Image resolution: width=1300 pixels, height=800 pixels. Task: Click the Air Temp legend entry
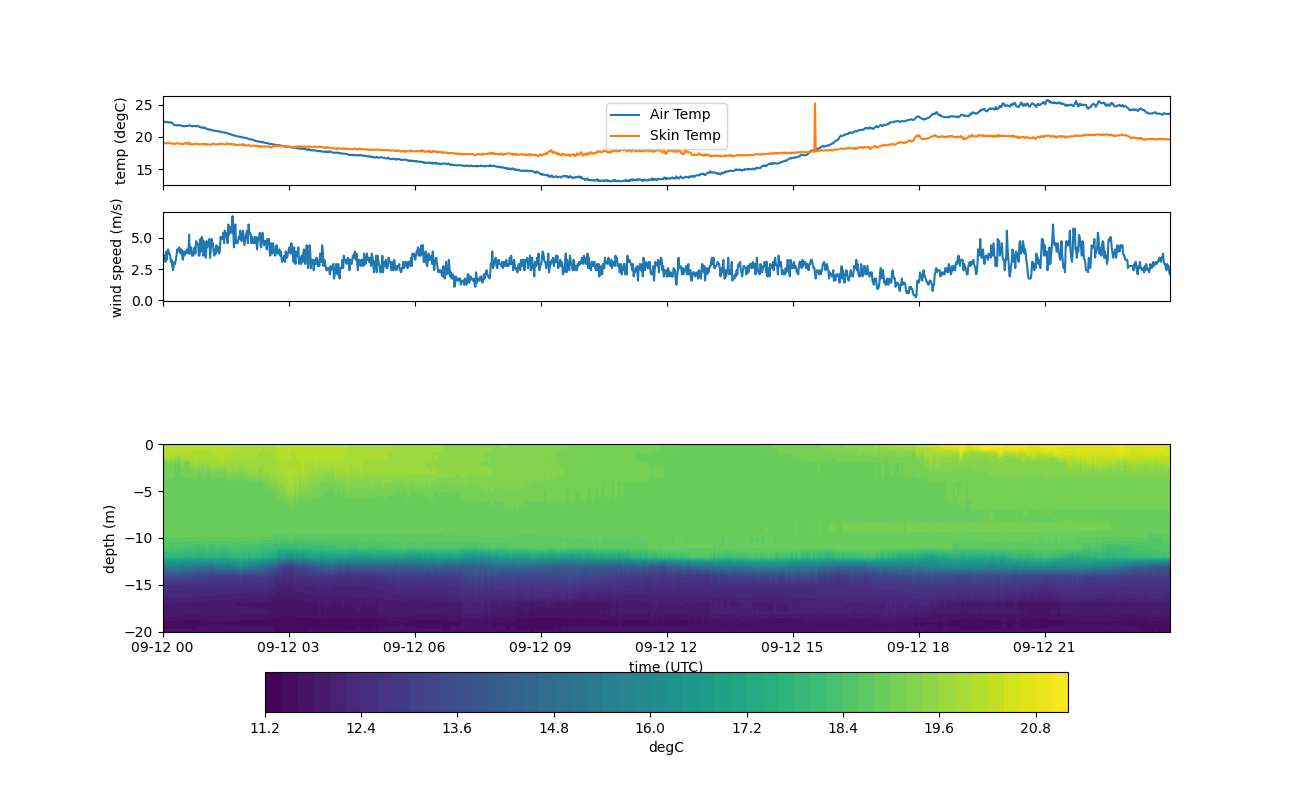[679, 115]
